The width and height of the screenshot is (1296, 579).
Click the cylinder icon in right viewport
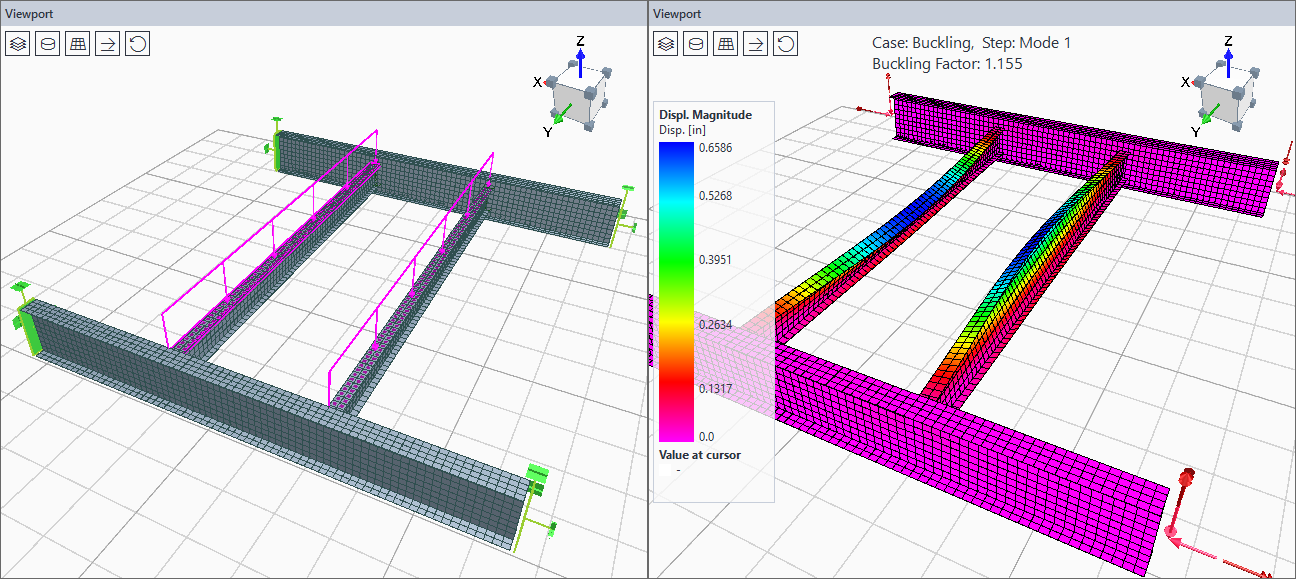[696, 44]
